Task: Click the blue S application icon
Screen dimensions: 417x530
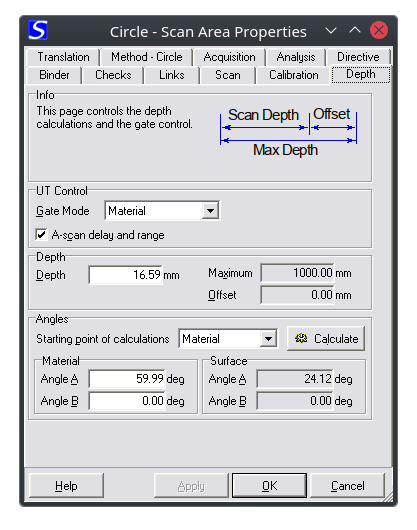Action: 38,30
